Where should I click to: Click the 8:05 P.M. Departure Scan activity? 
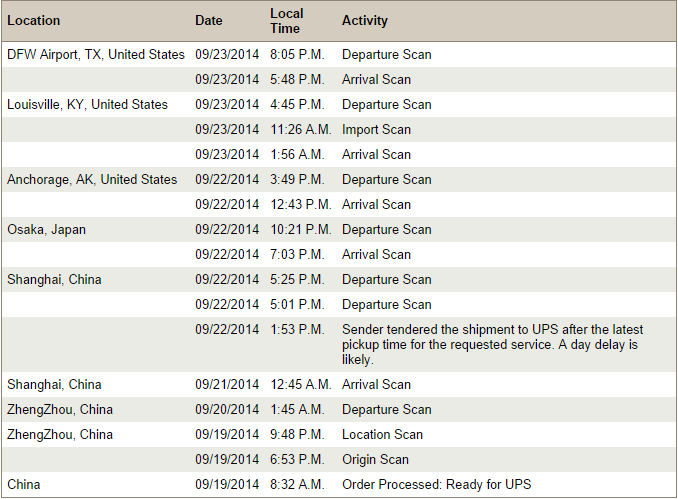click(x=387, y=54)
